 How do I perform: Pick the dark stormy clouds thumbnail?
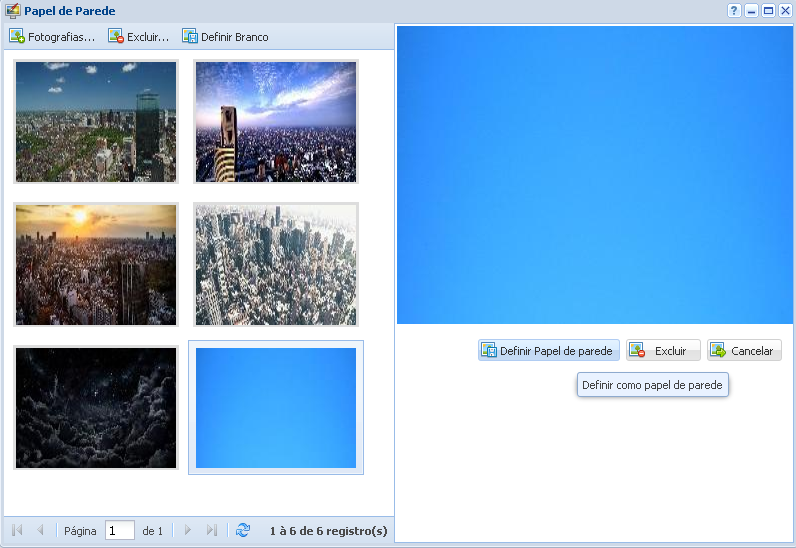click(96, 407)
